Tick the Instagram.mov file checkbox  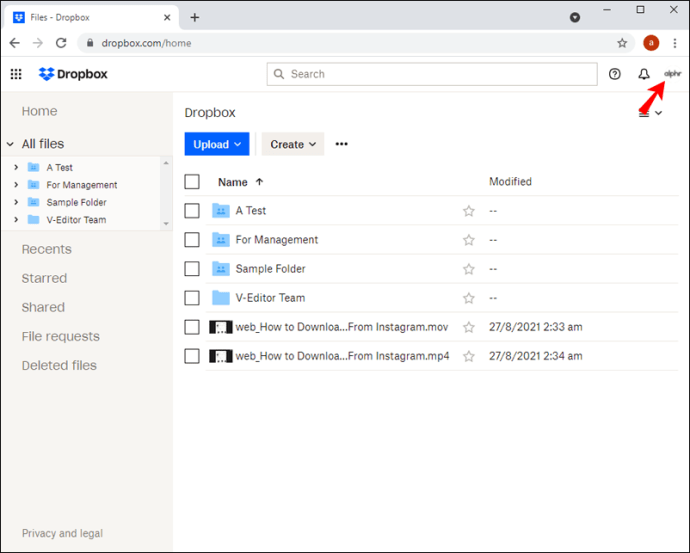tap(192, 327)
